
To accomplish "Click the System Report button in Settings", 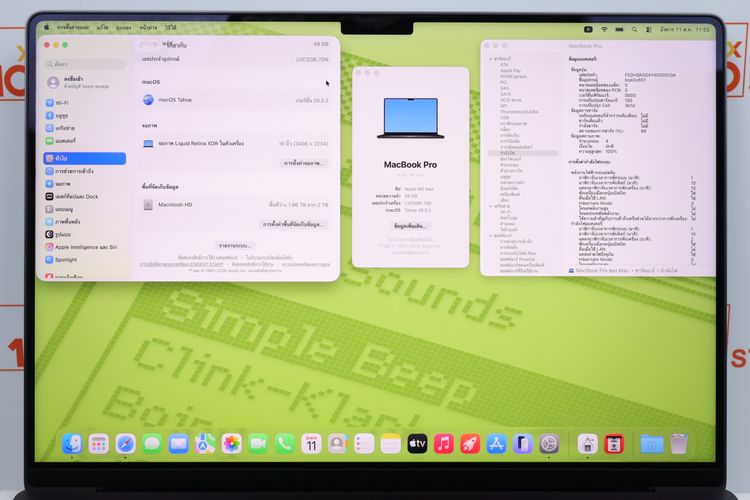I will [x=235, y=245].
